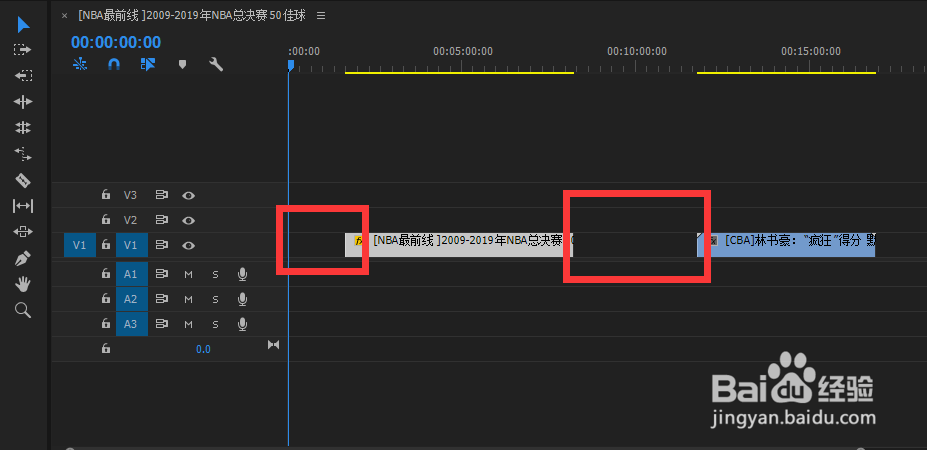Hide track V3 output eye

pos(189,195)
